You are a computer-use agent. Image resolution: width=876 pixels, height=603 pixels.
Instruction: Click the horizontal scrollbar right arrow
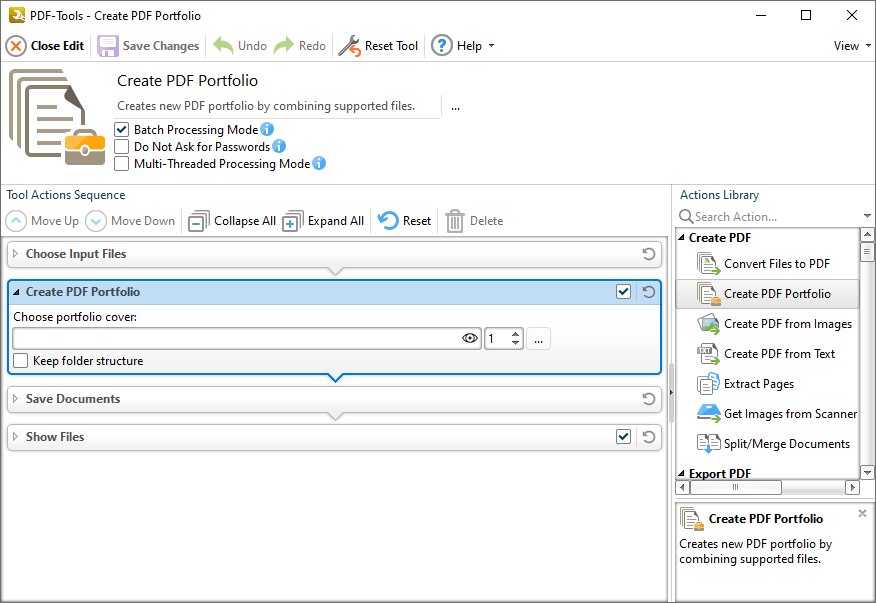(x=852, y=487)
